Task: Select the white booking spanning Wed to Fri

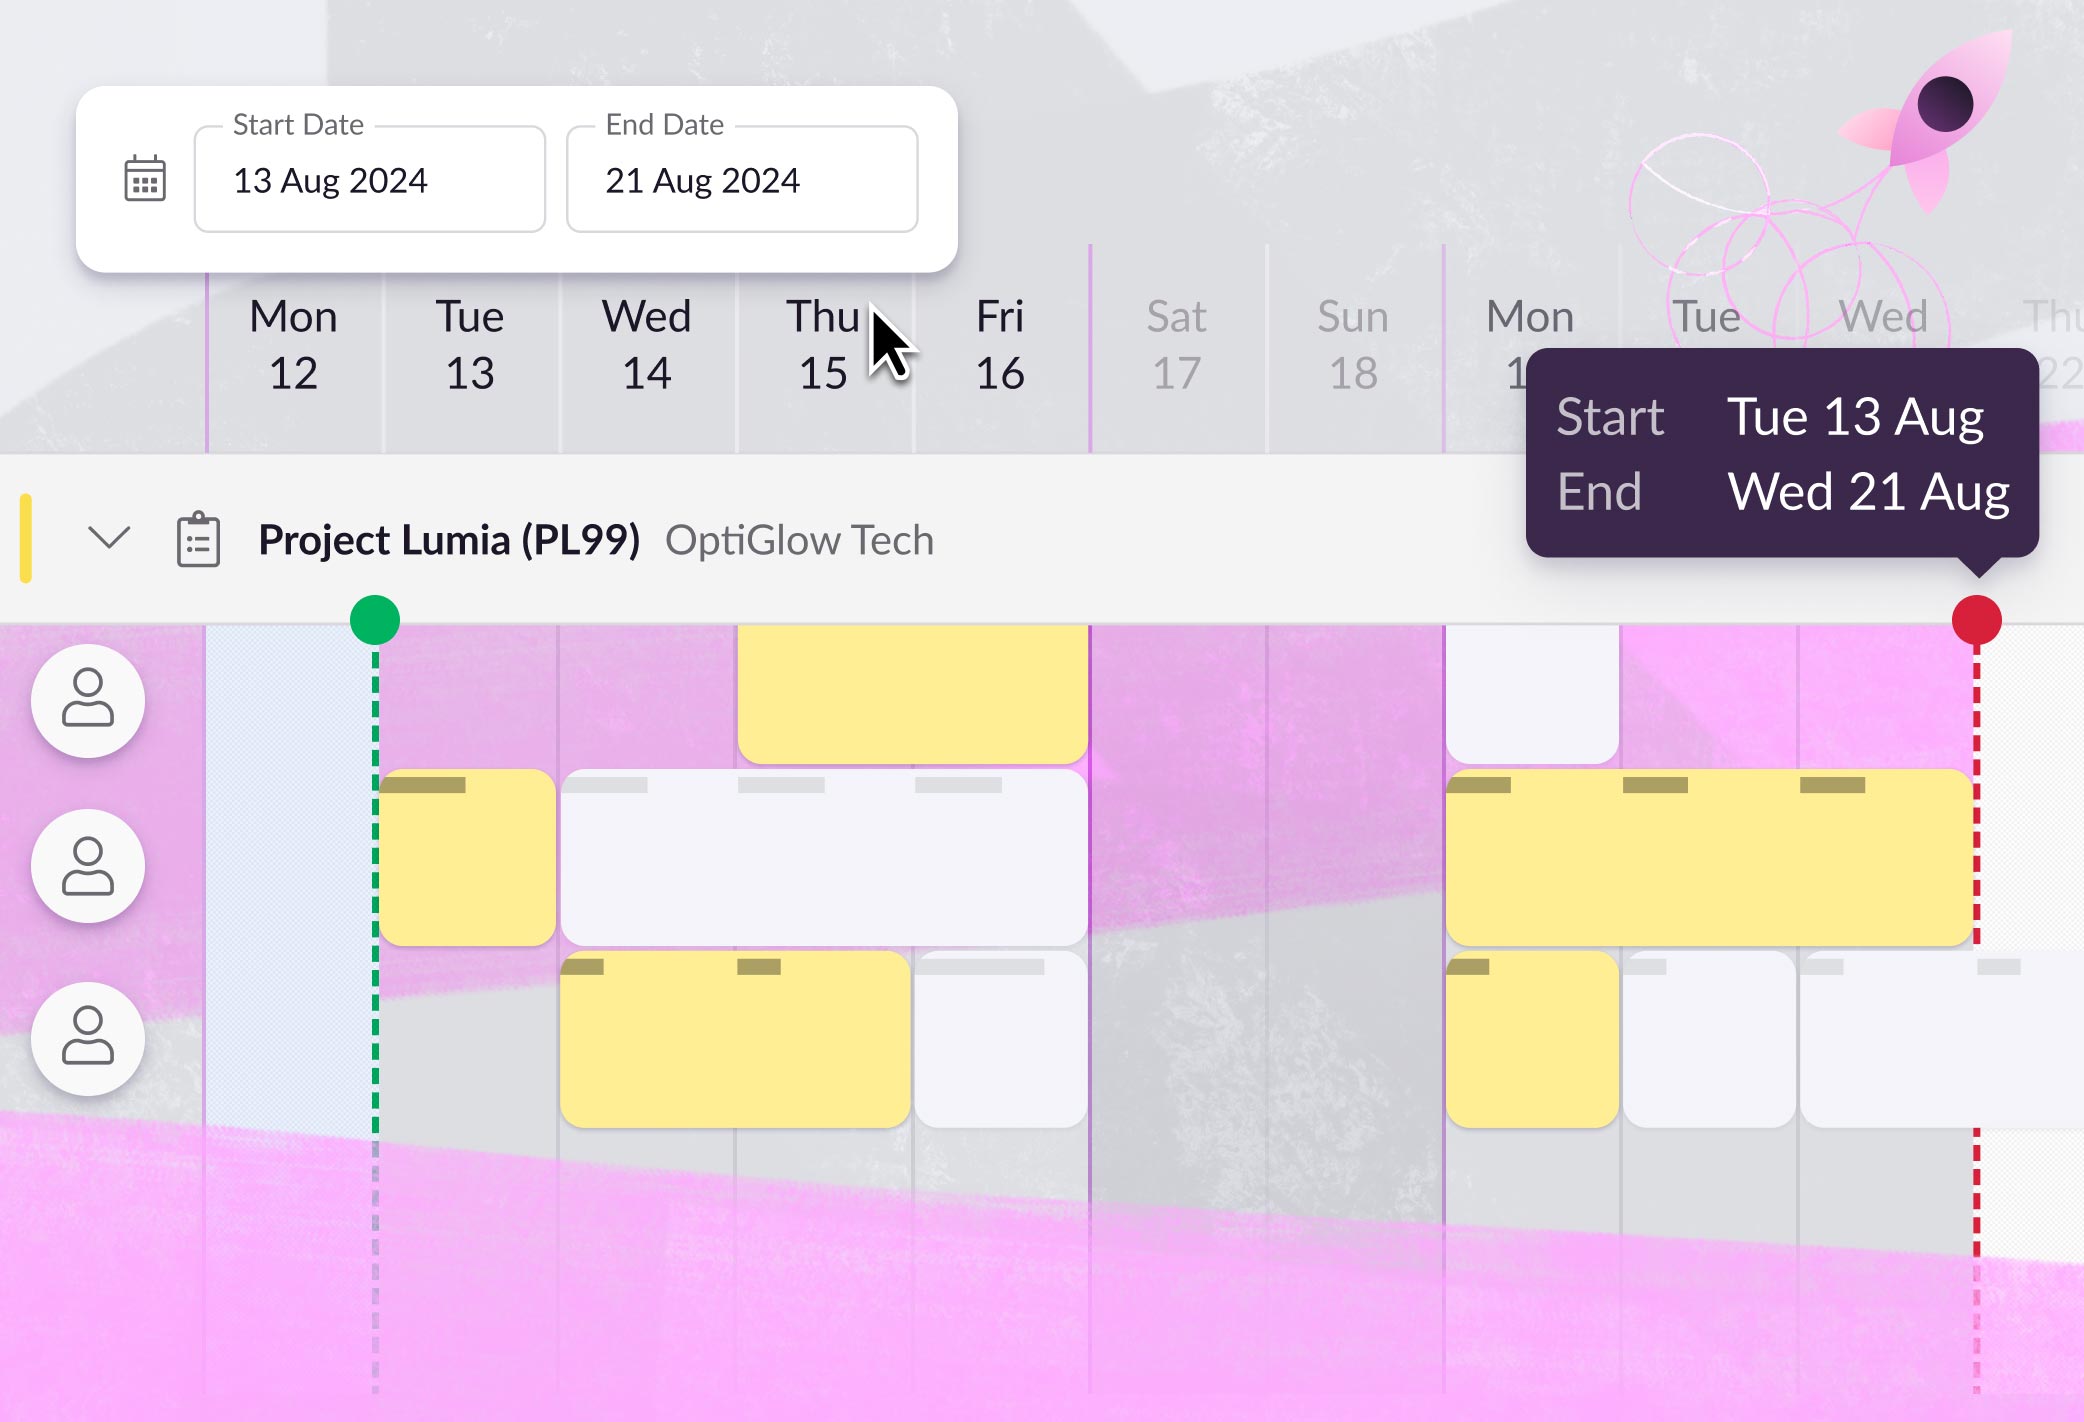Action: pyautogui.click(x=824, y=857)
